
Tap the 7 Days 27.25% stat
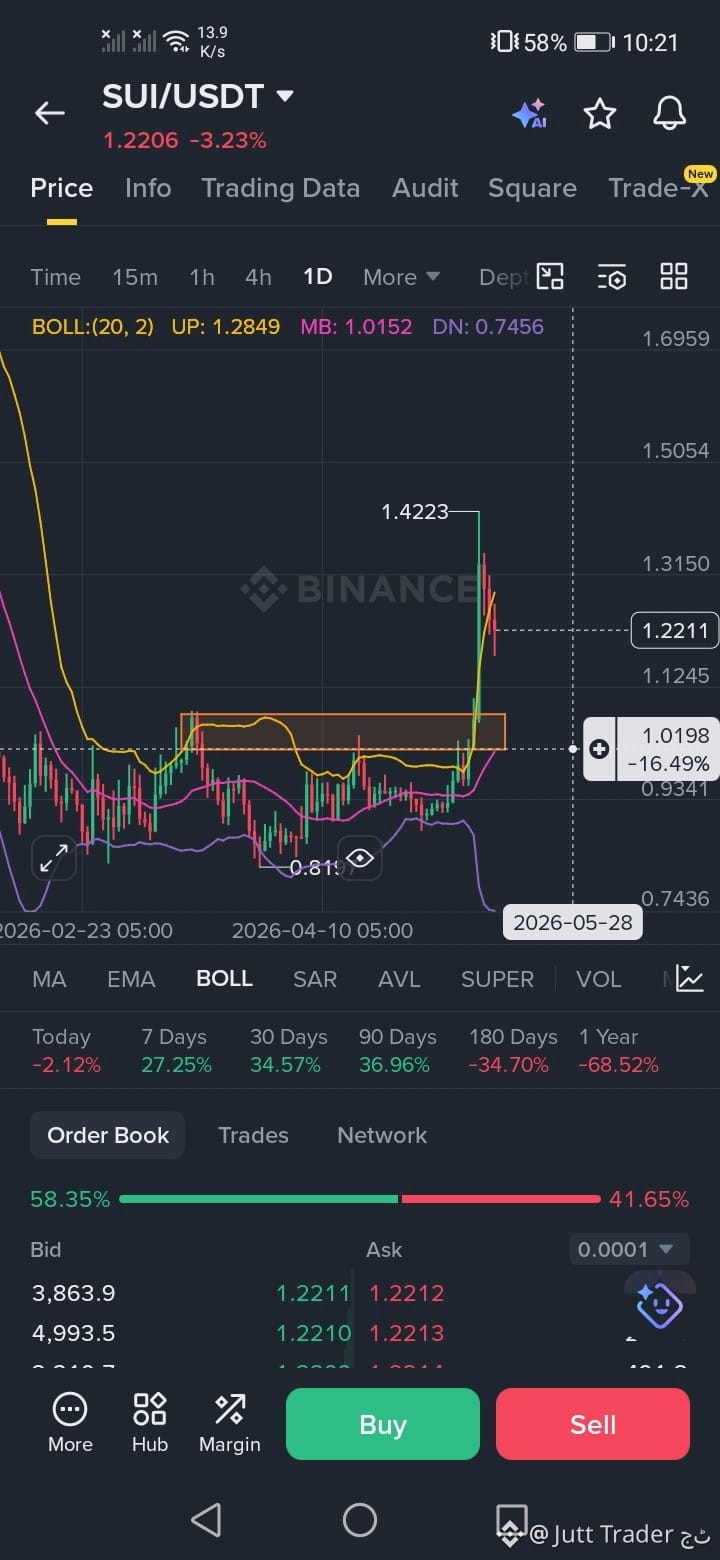(176, 1051)
